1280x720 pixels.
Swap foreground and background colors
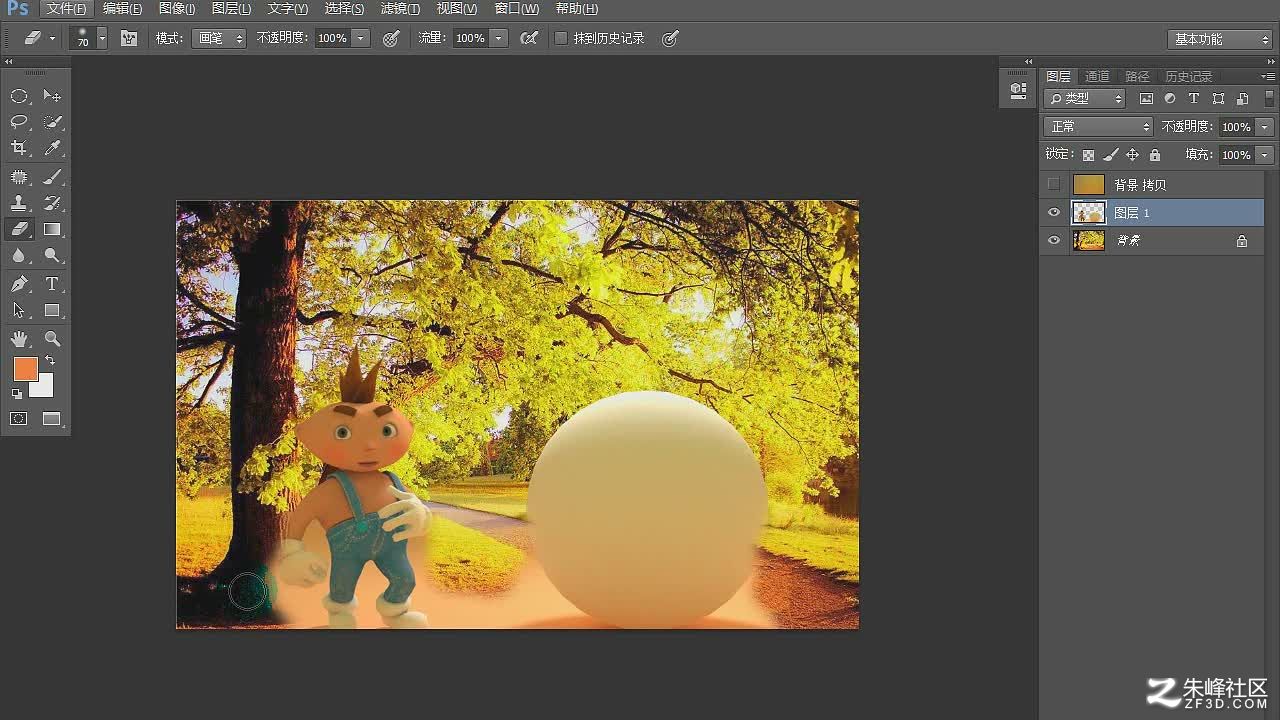[50, 360]
